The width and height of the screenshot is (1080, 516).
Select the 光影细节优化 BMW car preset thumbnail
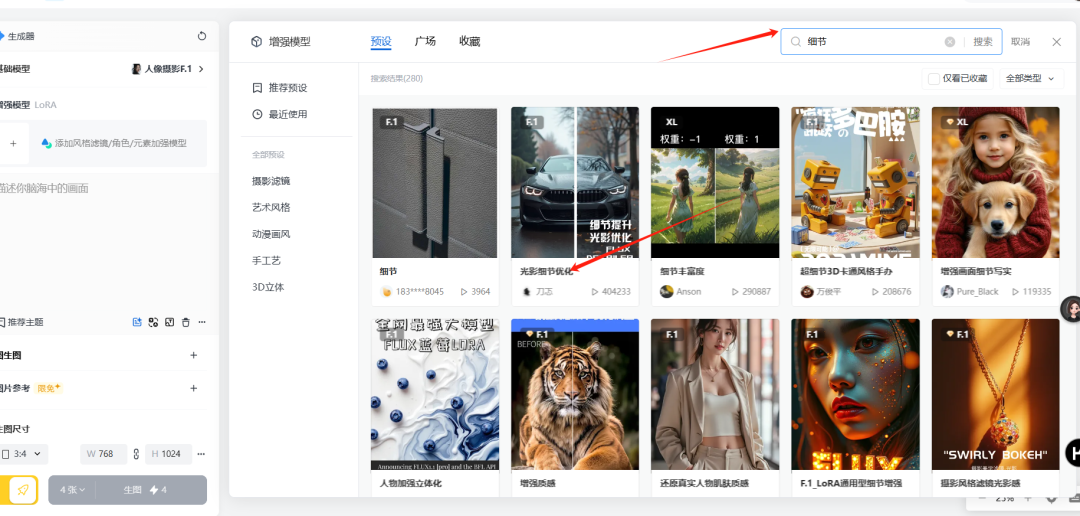[x=574, y=183]
